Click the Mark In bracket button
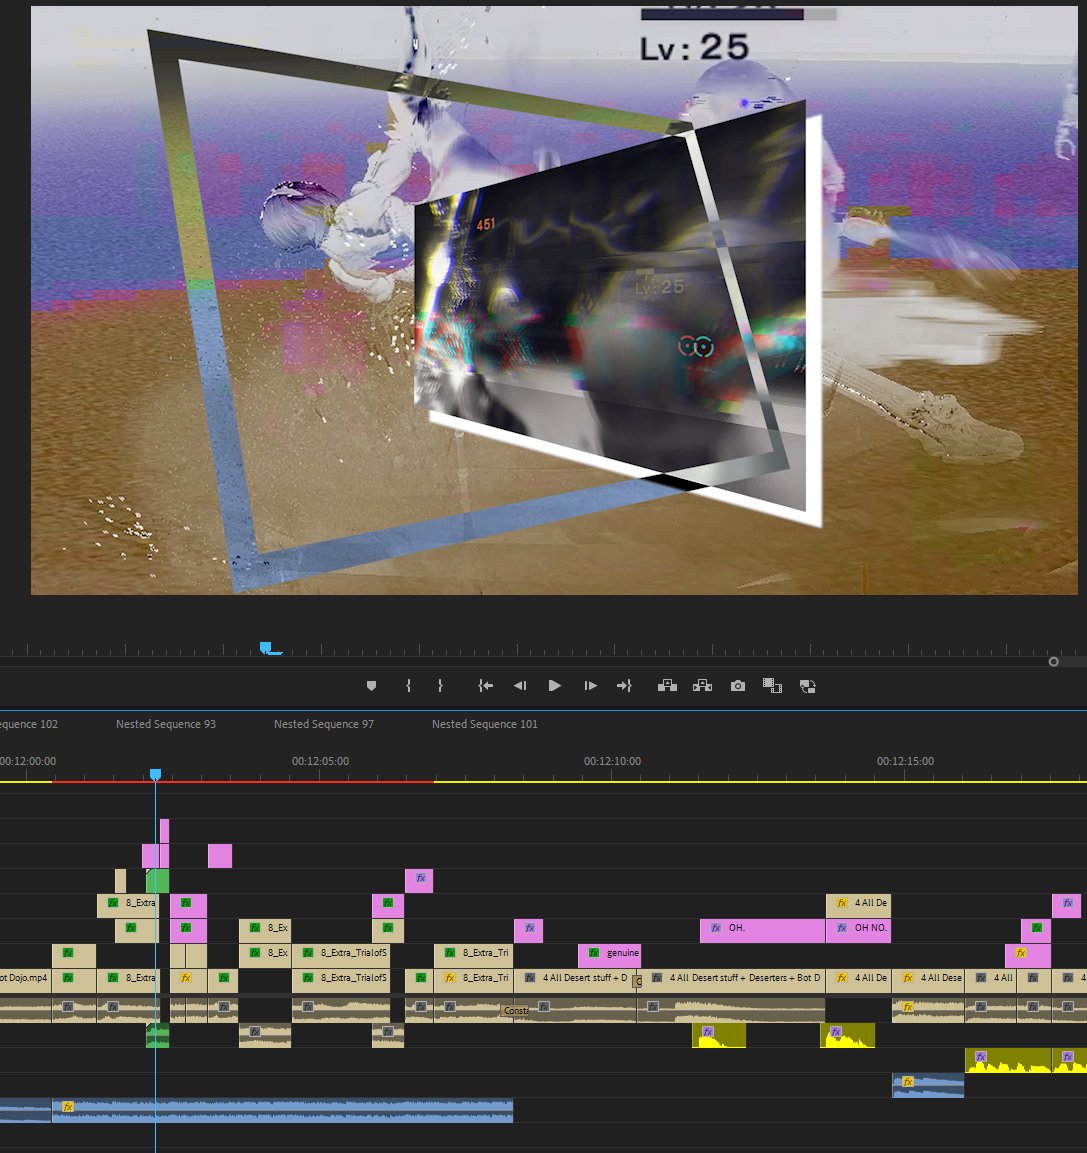This screenshot has width=1087, height=1153. click(408, 685)
